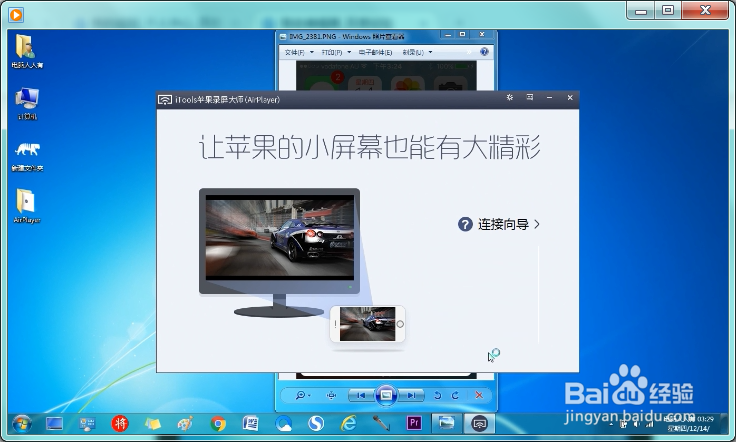Click the orange player icon in outer titlebar
Screen dimensions: 736x442
16,15
